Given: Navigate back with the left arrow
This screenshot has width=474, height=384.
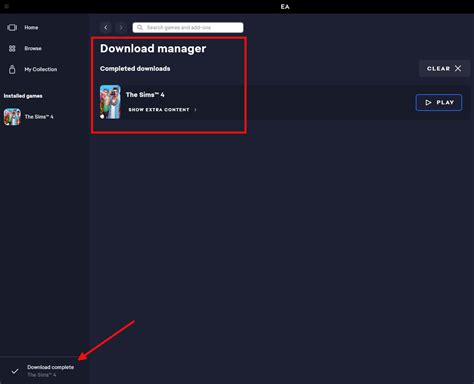Looking at the screenshot, I should [x=106, y=28].
